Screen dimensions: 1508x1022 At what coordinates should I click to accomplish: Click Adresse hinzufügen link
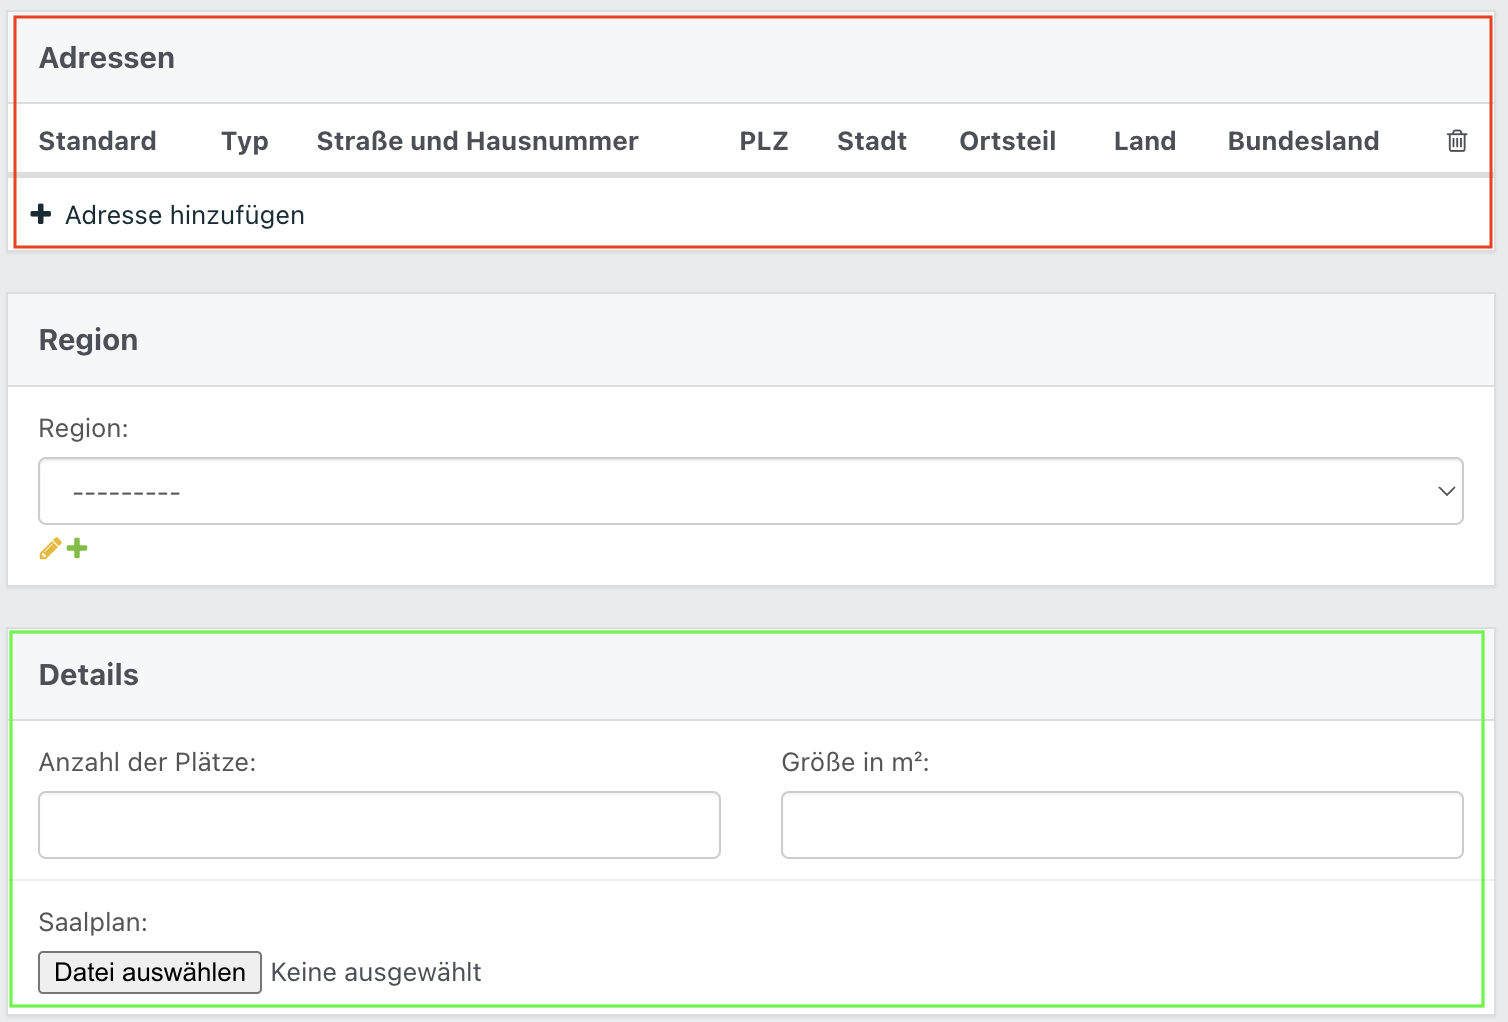tap(185, 215)
